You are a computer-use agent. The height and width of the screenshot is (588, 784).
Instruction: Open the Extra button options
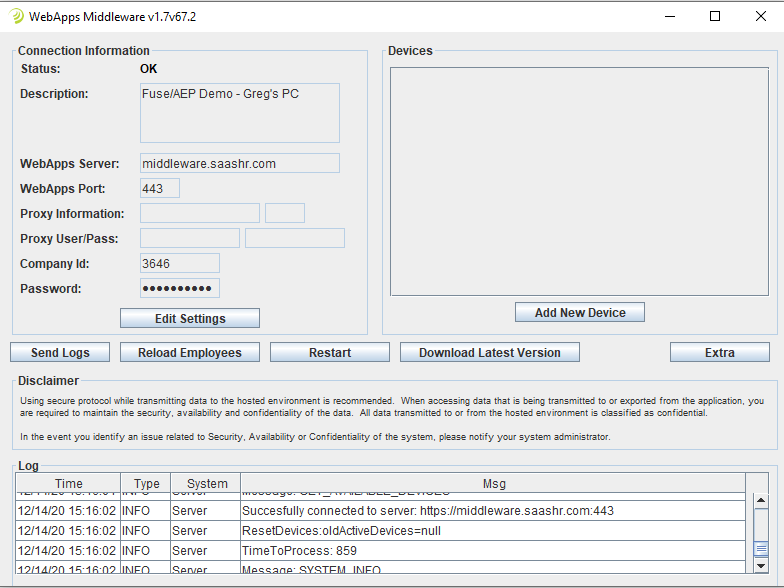pyautogui.click(x=719, y=352)
